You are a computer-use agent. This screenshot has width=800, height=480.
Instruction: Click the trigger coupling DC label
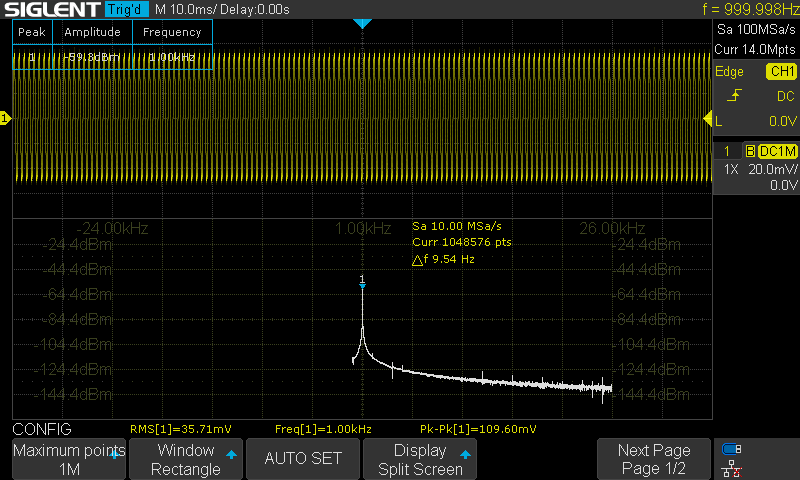785,96
